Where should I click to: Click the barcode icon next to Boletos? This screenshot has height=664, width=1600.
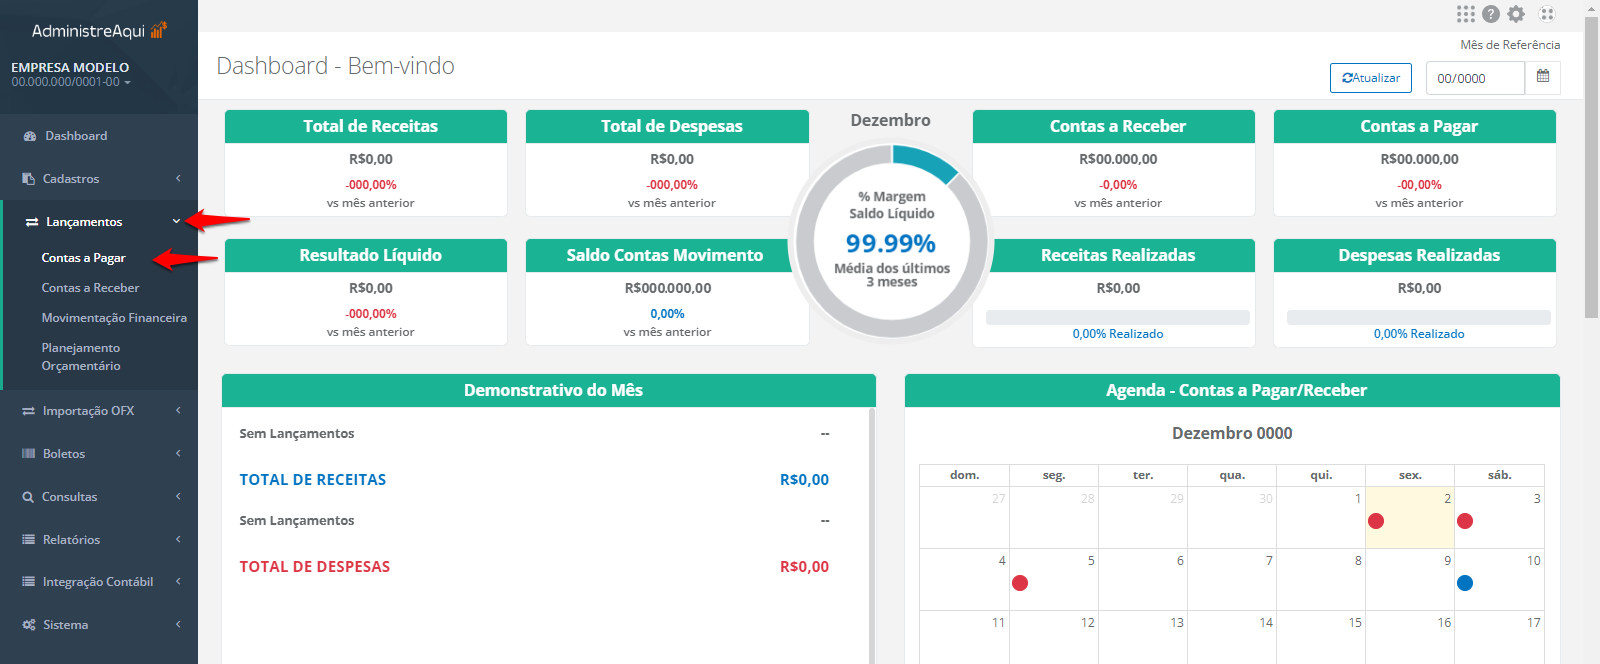29,454
